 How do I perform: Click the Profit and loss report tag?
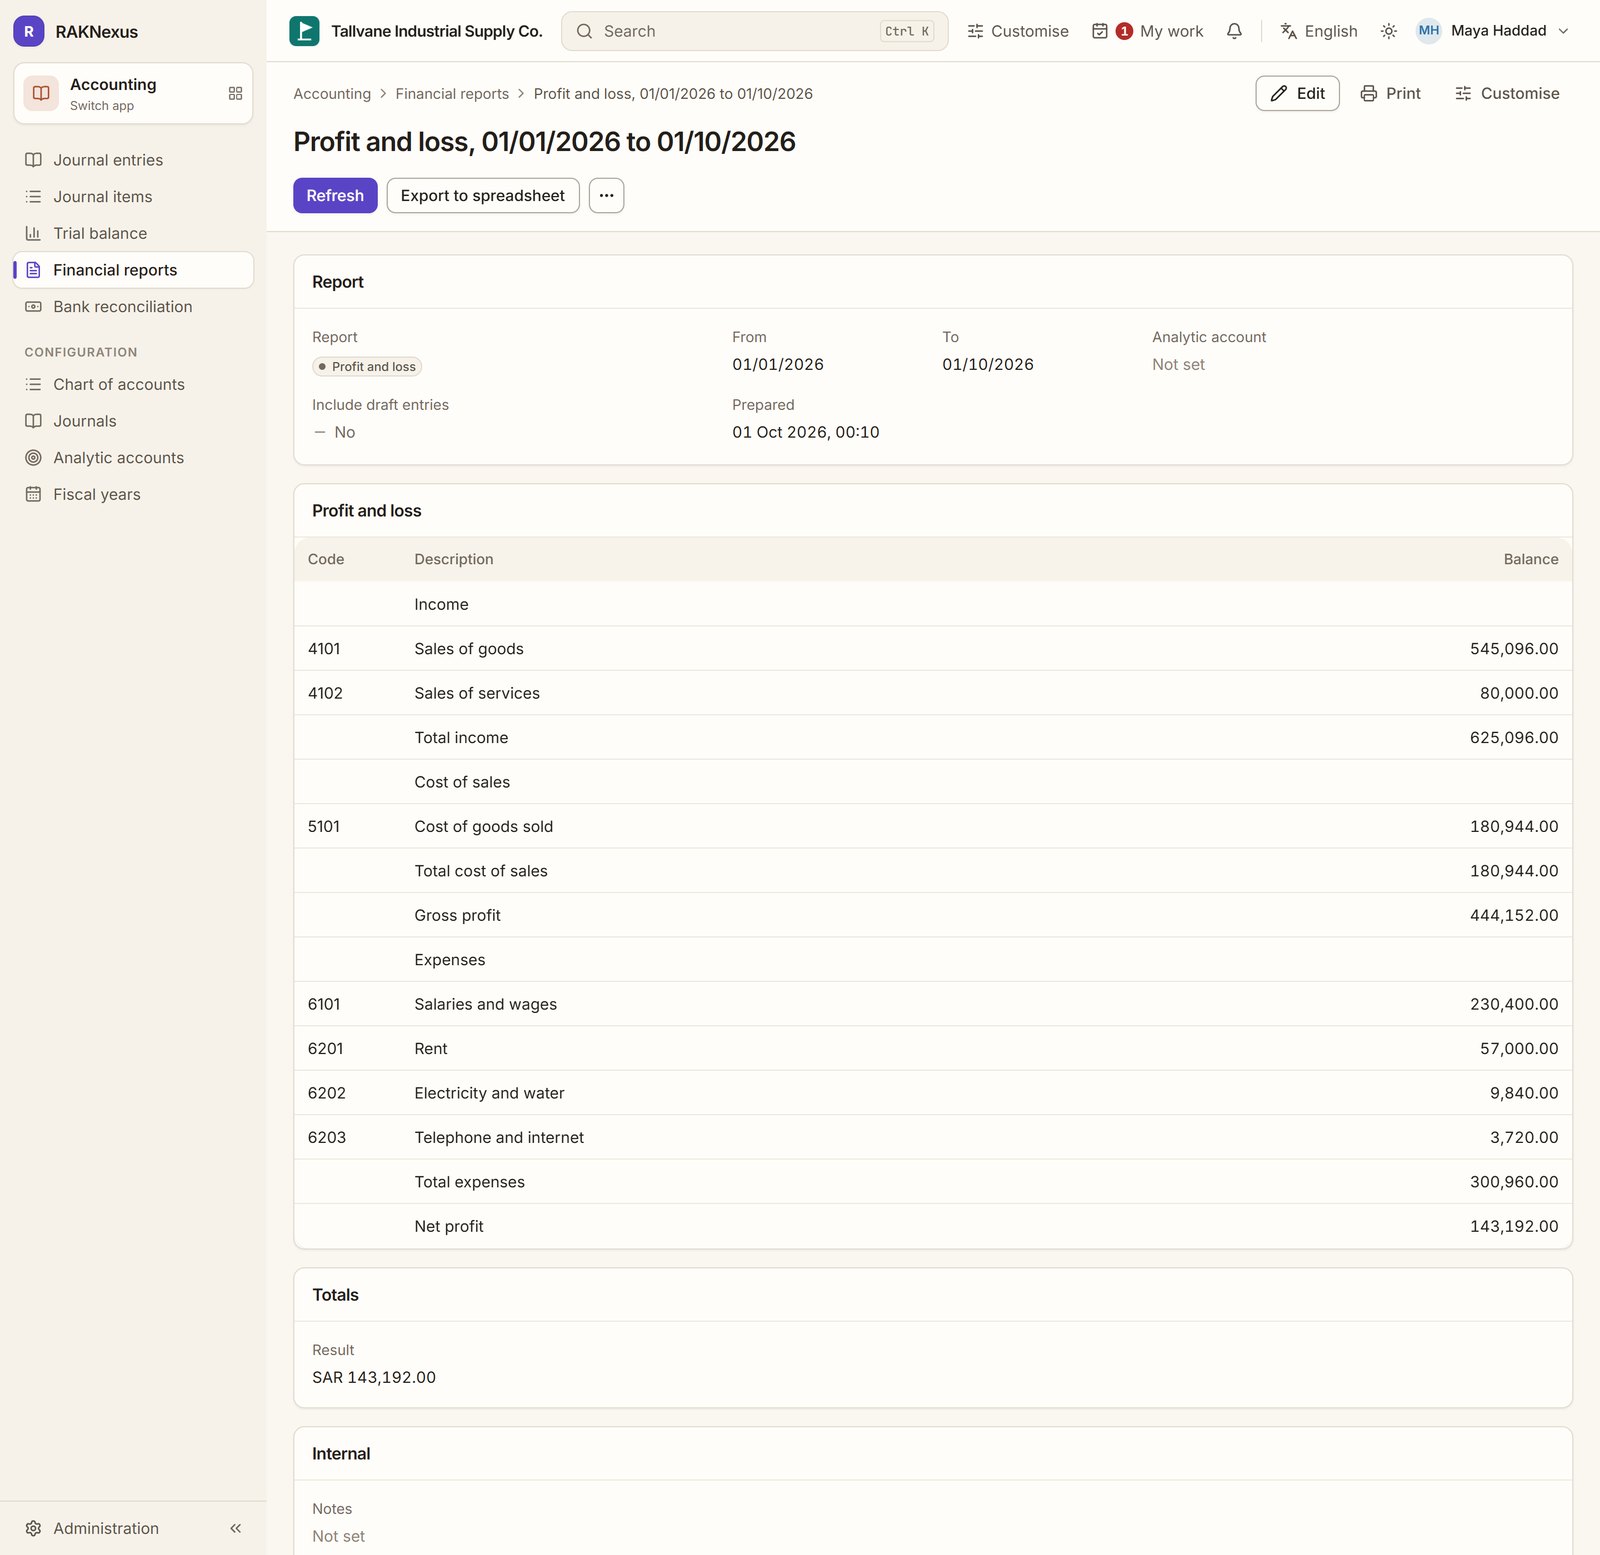(x=367, y=367)
